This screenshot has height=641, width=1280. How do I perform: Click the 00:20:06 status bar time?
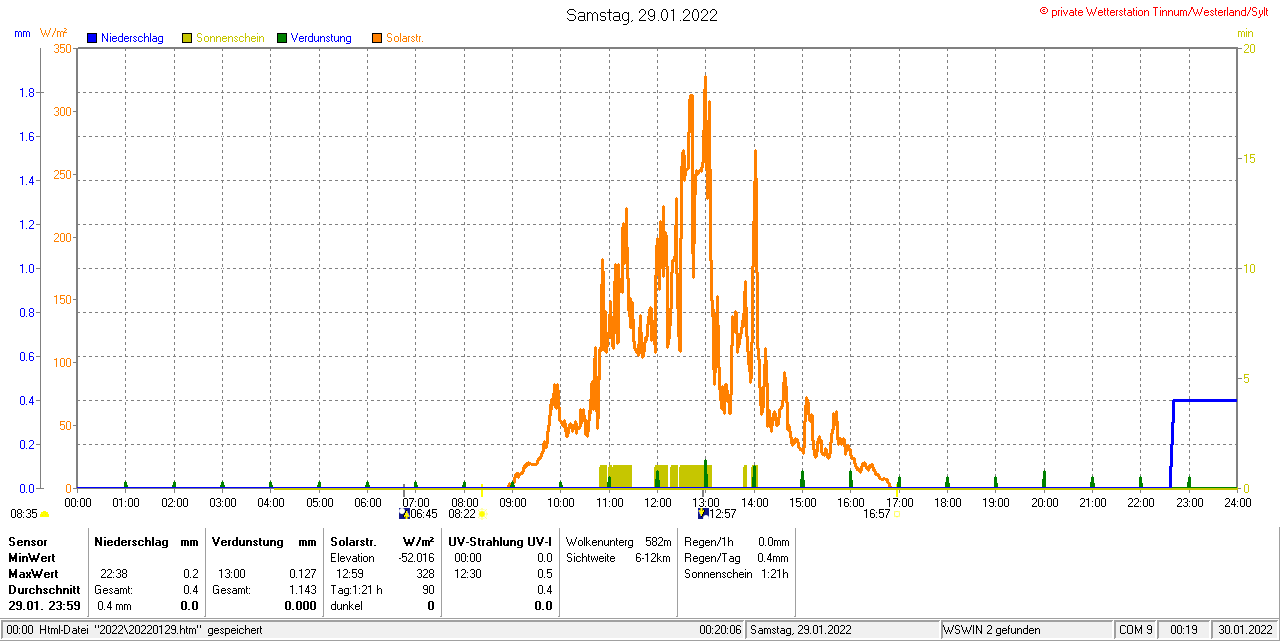720,630
